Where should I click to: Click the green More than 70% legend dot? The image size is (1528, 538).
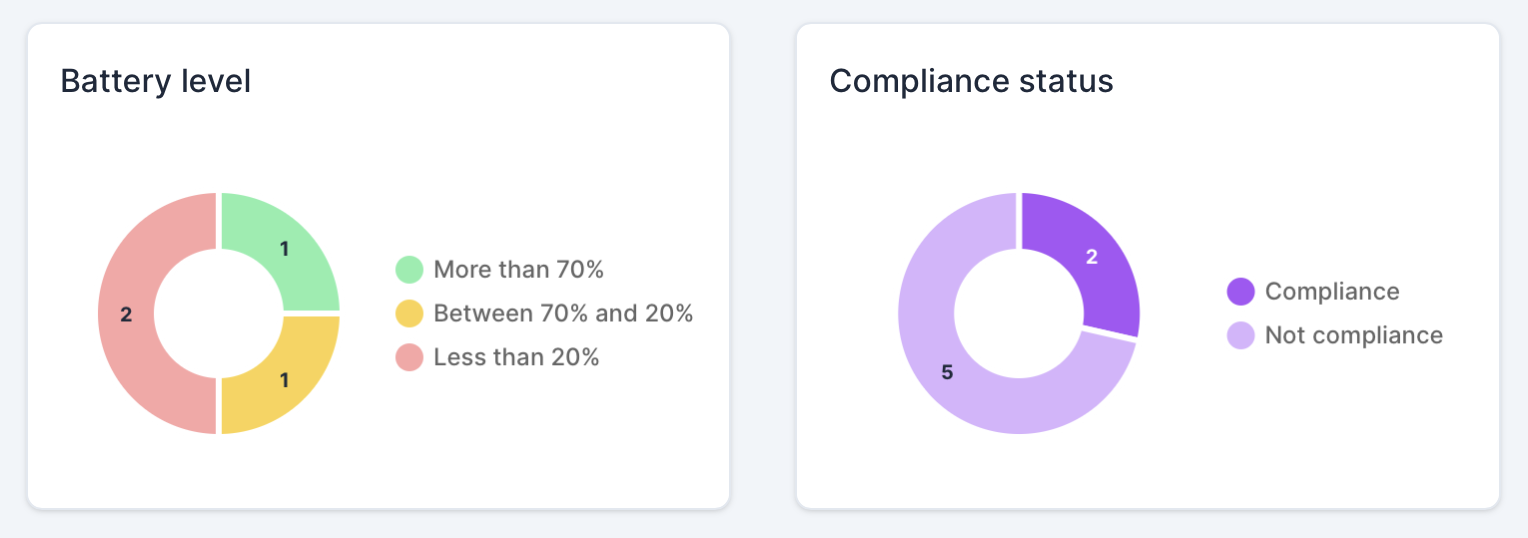410,270
